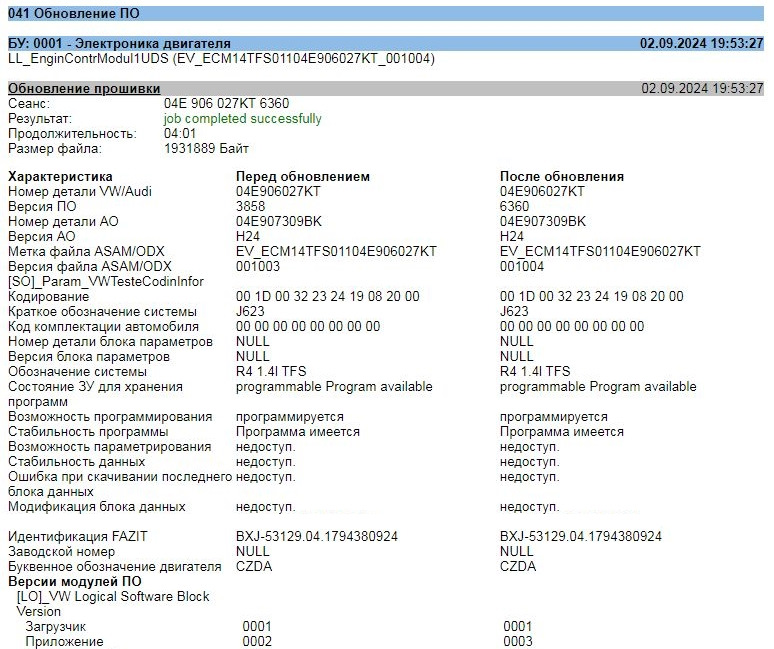This screenshot has width=774, height=649.
Task: Click the '041 Обновление ПО' header
Action: [x=74, y=13]
